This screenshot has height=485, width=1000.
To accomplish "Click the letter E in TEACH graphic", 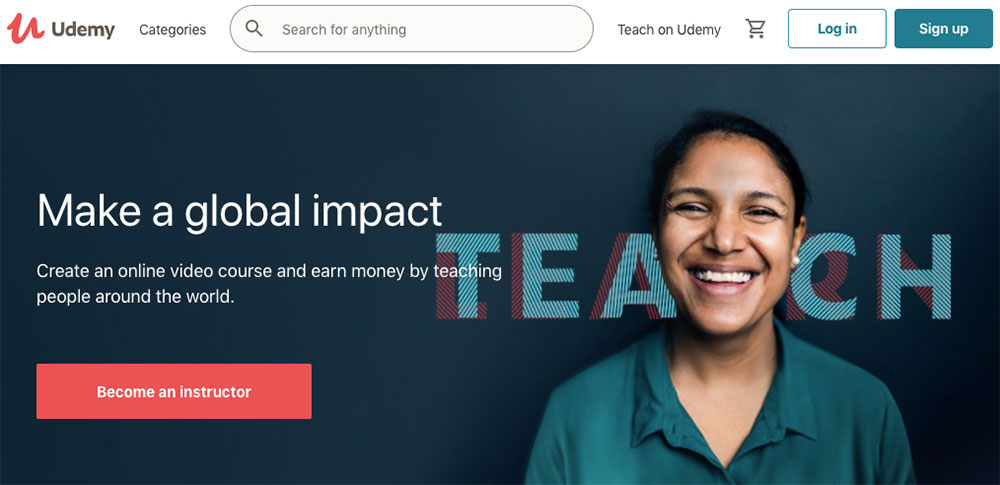I will click(545, 276).
